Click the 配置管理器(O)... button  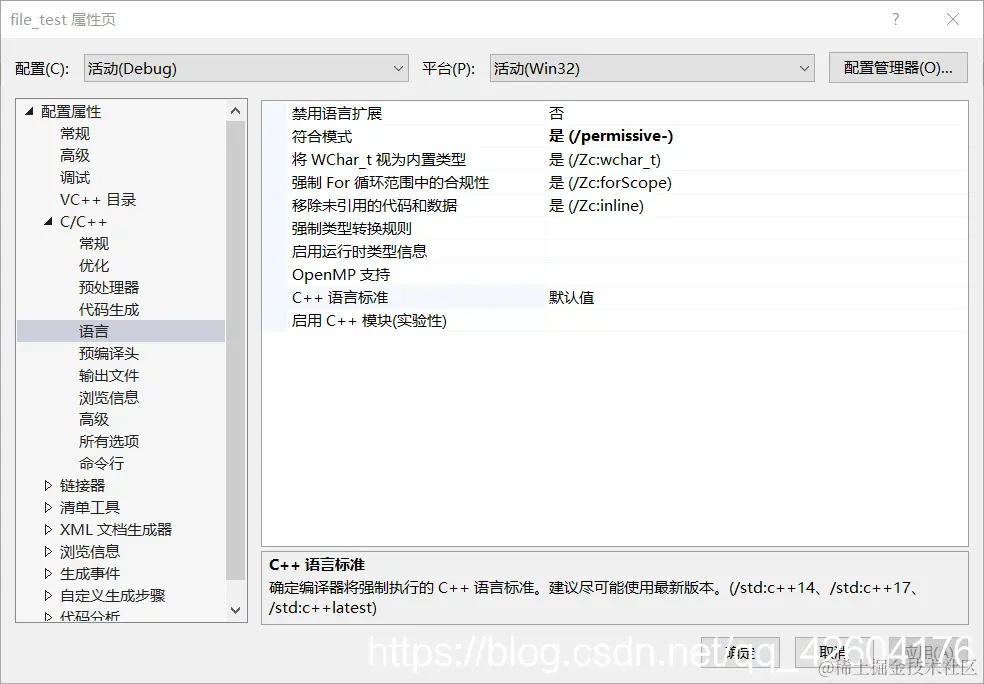click(x=898, y=68)
